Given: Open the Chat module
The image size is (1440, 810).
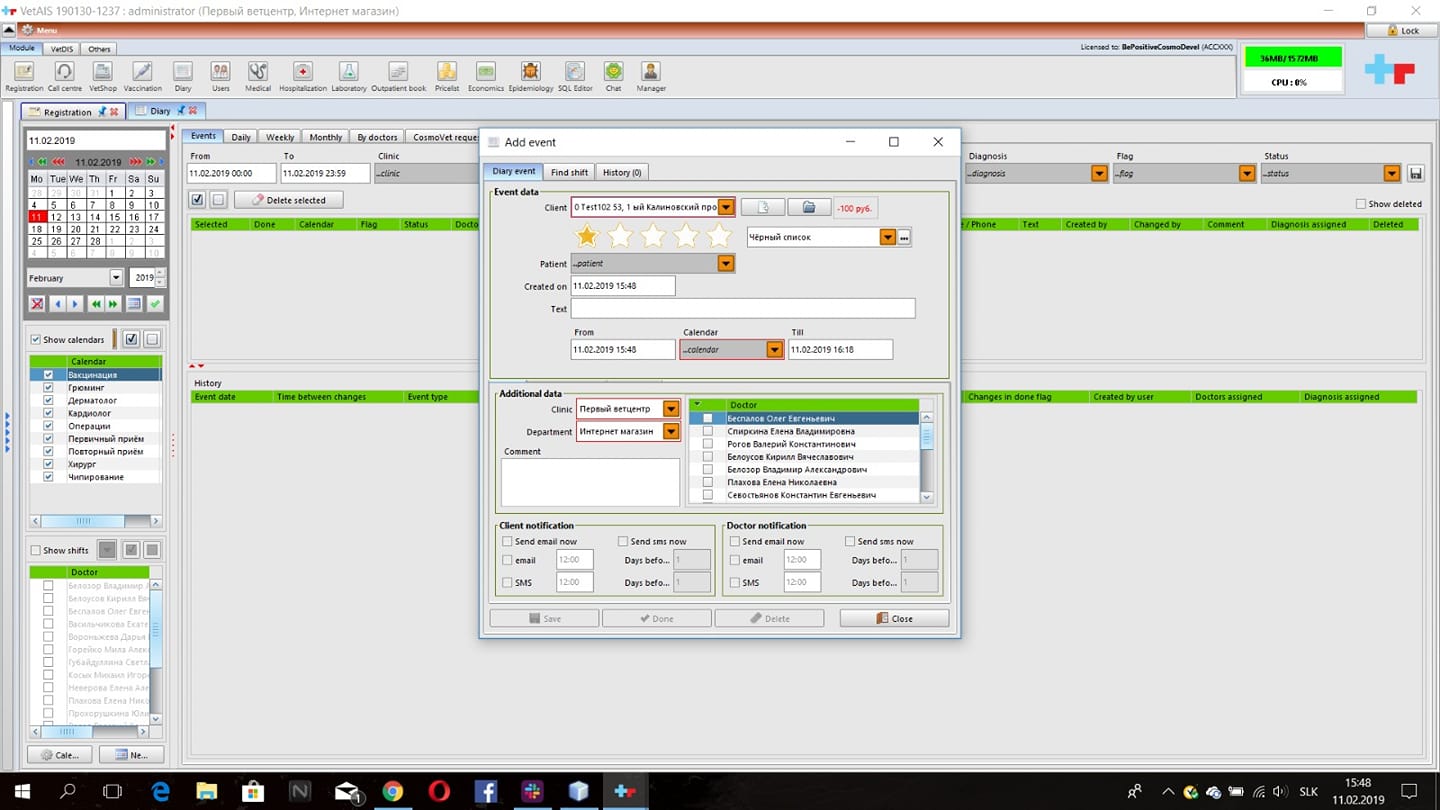Looking at the screenshot, I should (x=613, y=76).
